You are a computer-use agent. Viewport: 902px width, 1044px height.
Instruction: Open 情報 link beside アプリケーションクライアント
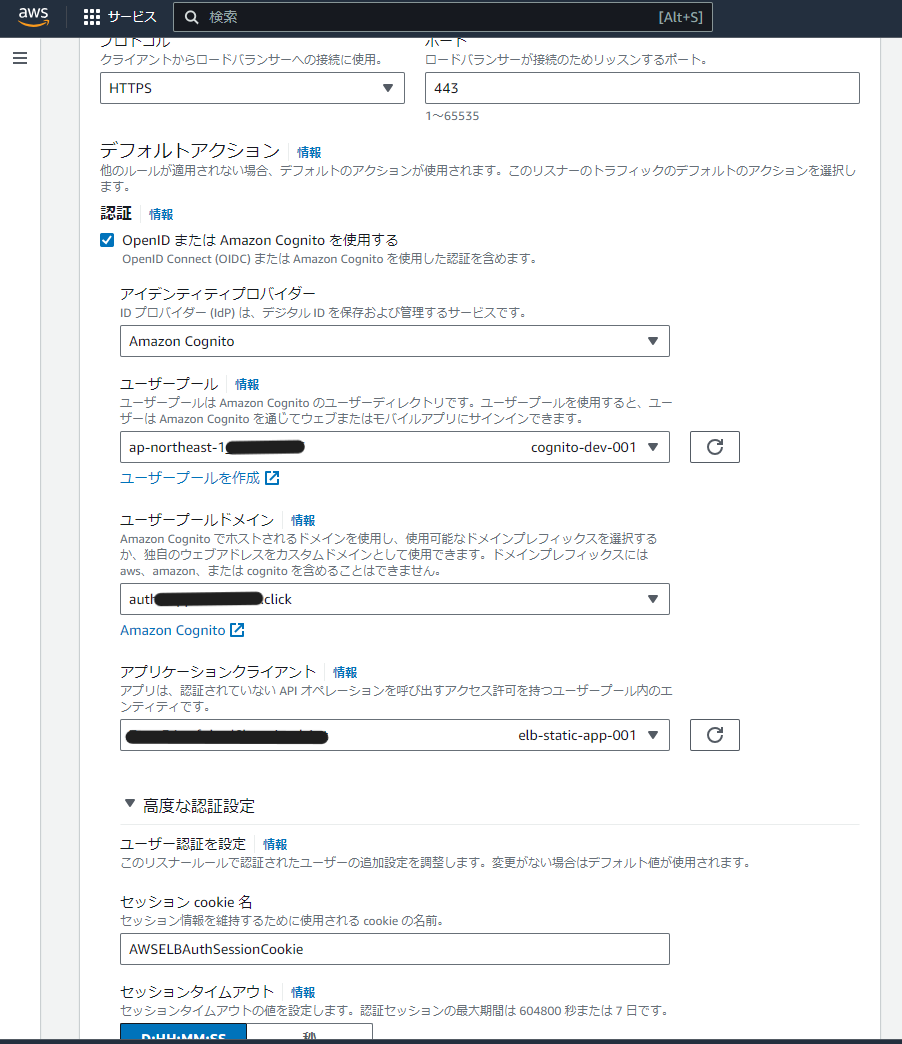[345, 672]
